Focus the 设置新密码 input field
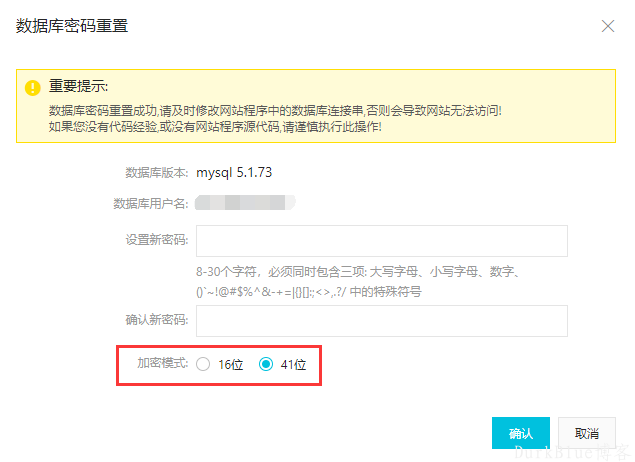 point(382,241)
